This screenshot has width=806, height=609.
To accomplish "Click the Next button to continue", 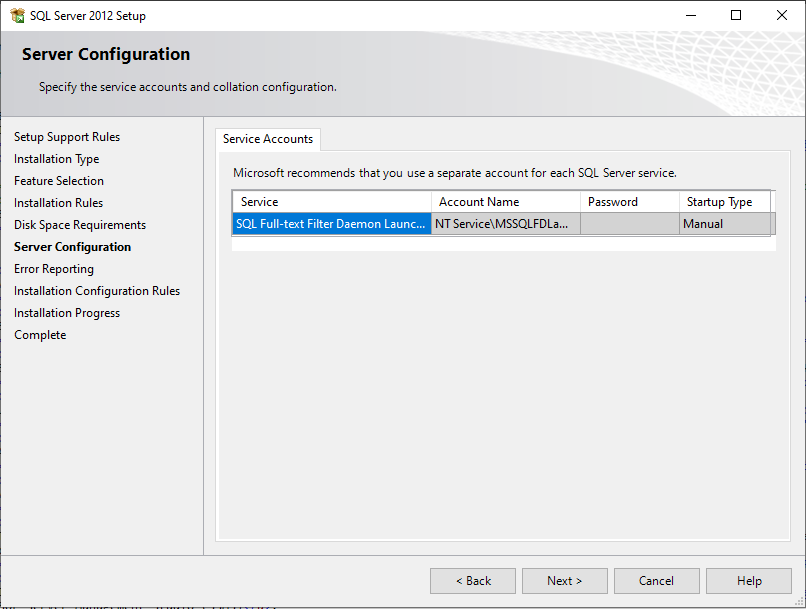I will click(564, 580).
